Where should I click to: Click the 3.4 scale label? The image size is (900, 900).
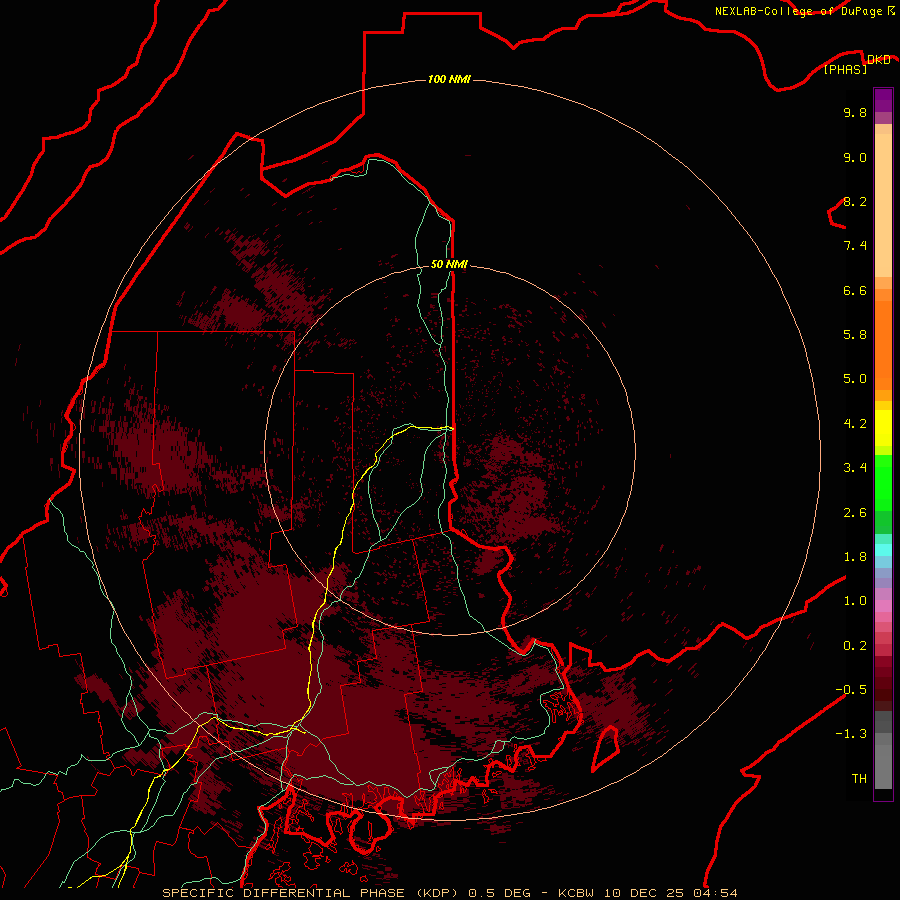coord(855,468)
